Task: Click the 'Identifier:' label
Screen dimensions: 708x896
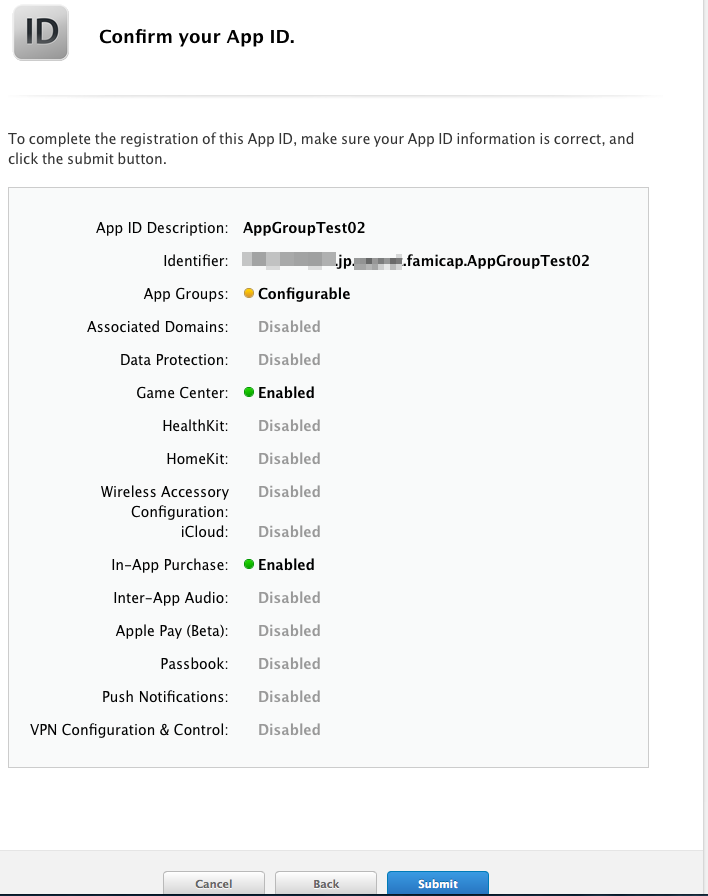Action: [x=195, y=261]
